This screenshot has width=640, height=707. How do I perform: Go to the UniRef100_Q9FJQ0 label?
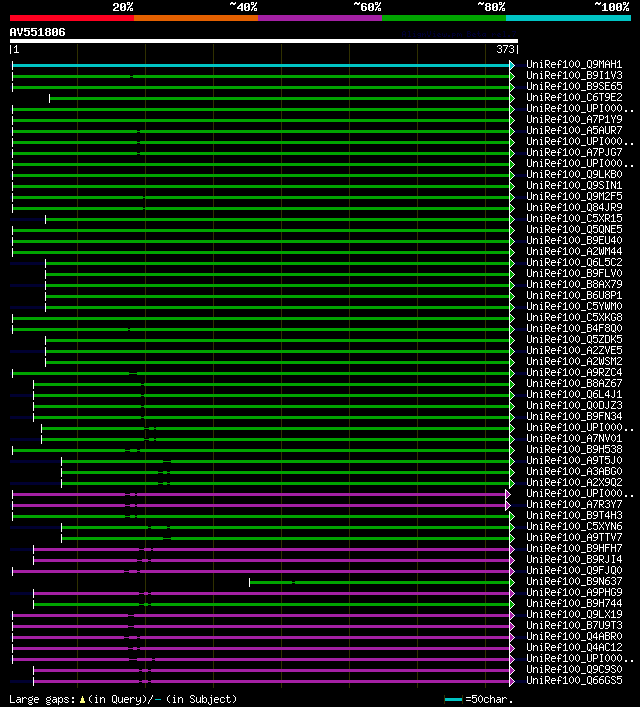[574, 570]
